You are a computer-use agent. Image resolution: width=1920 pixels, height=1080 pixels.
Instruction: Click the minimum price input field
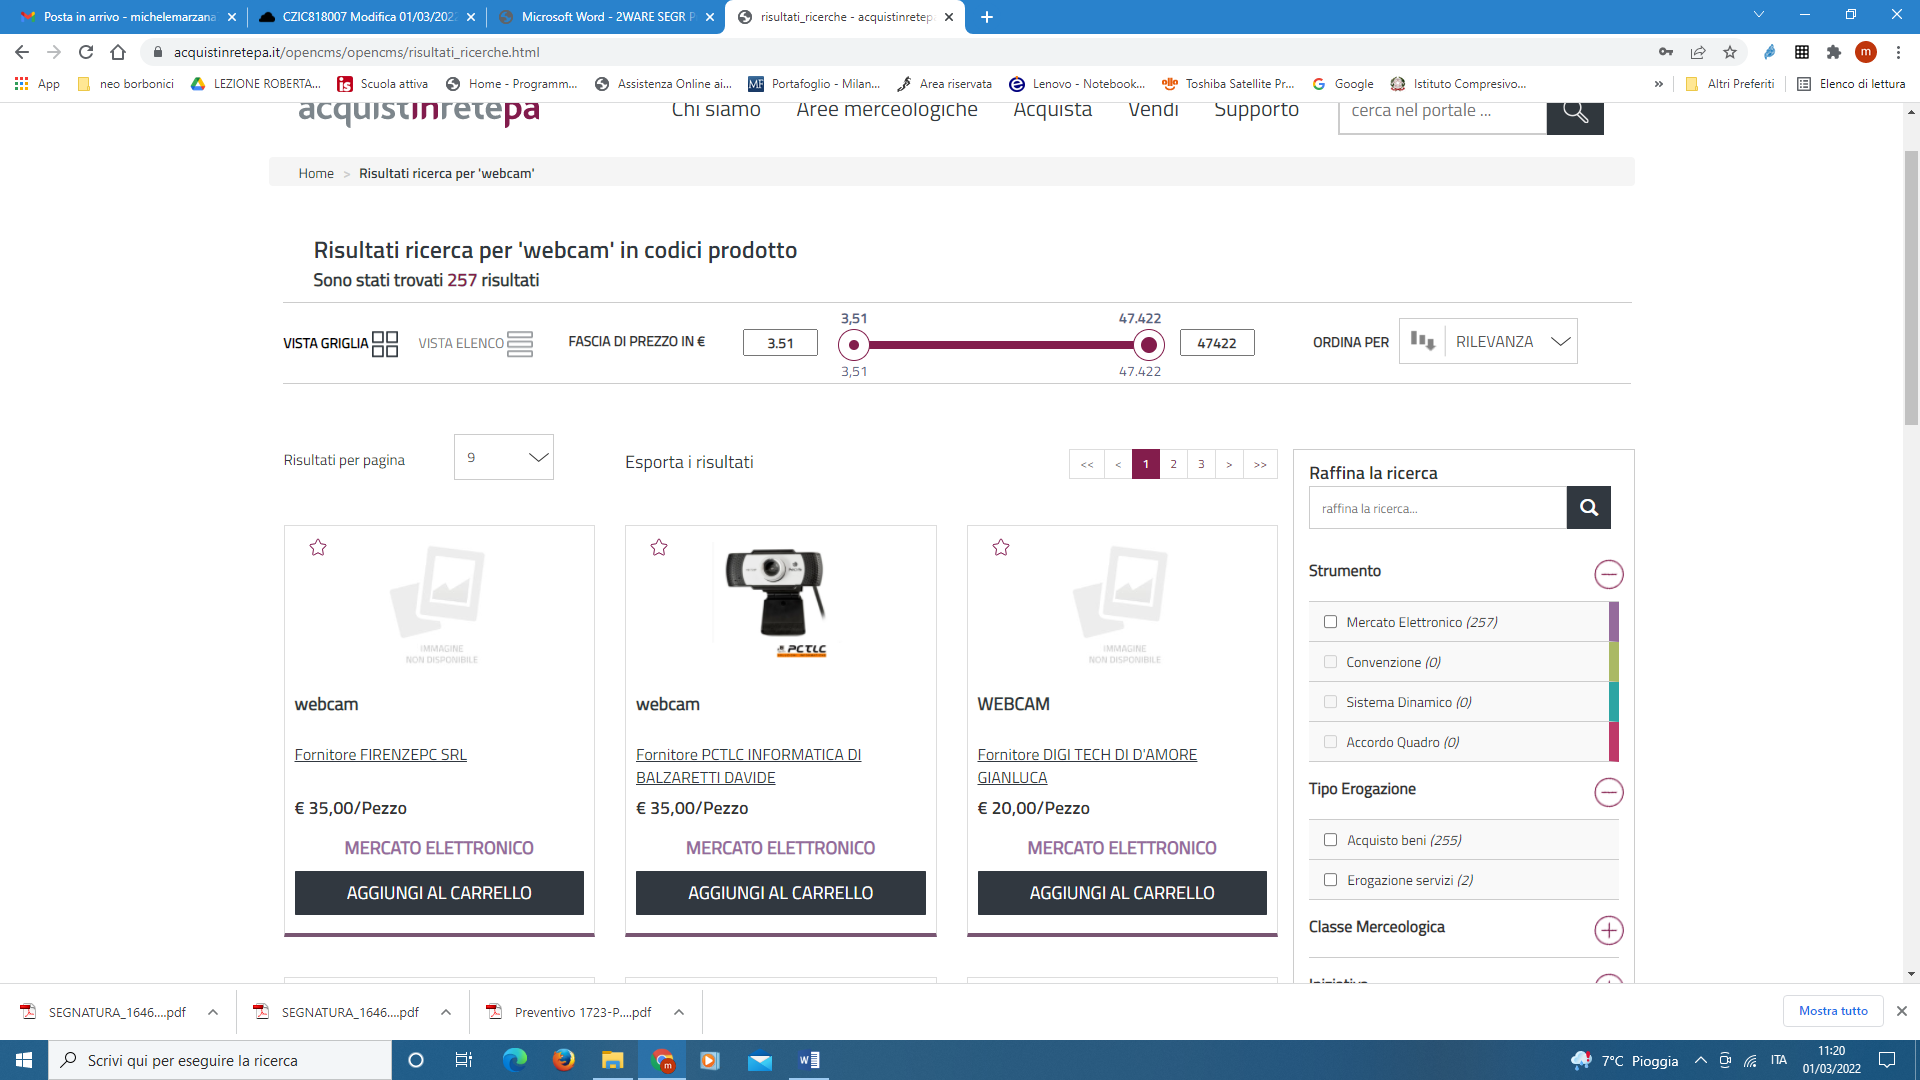780,343
